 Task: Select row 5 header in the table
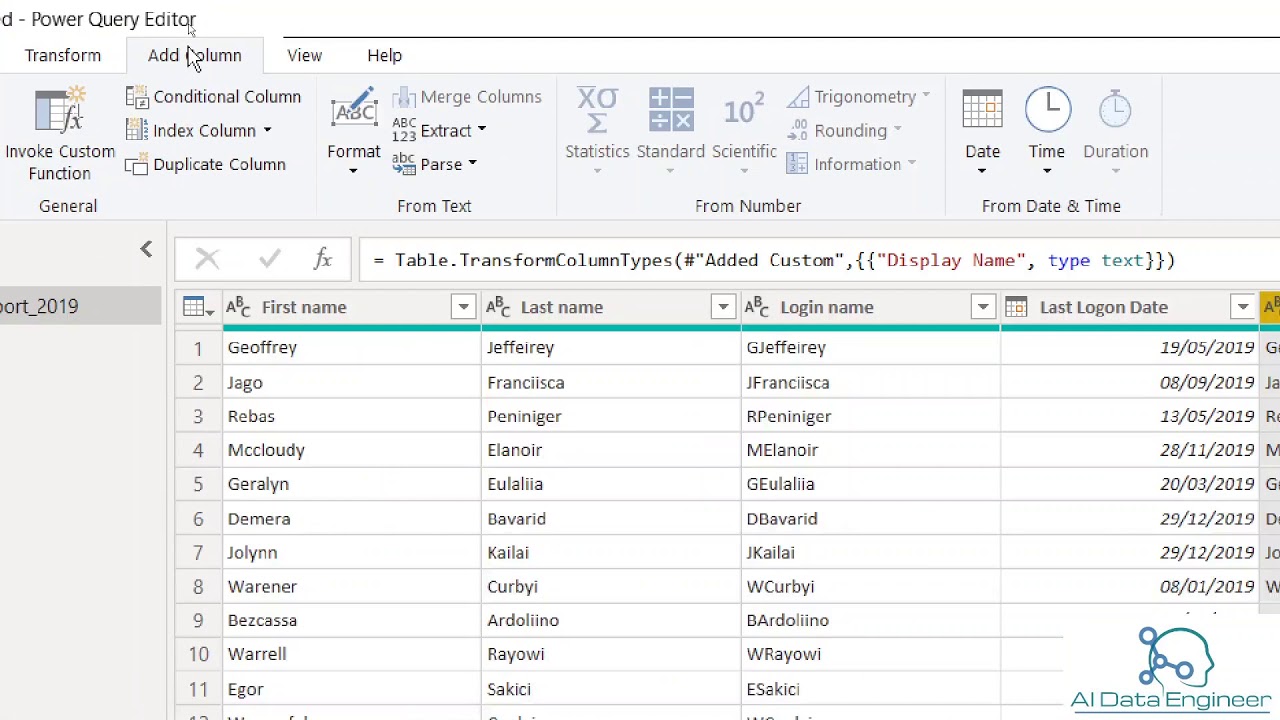198,484
